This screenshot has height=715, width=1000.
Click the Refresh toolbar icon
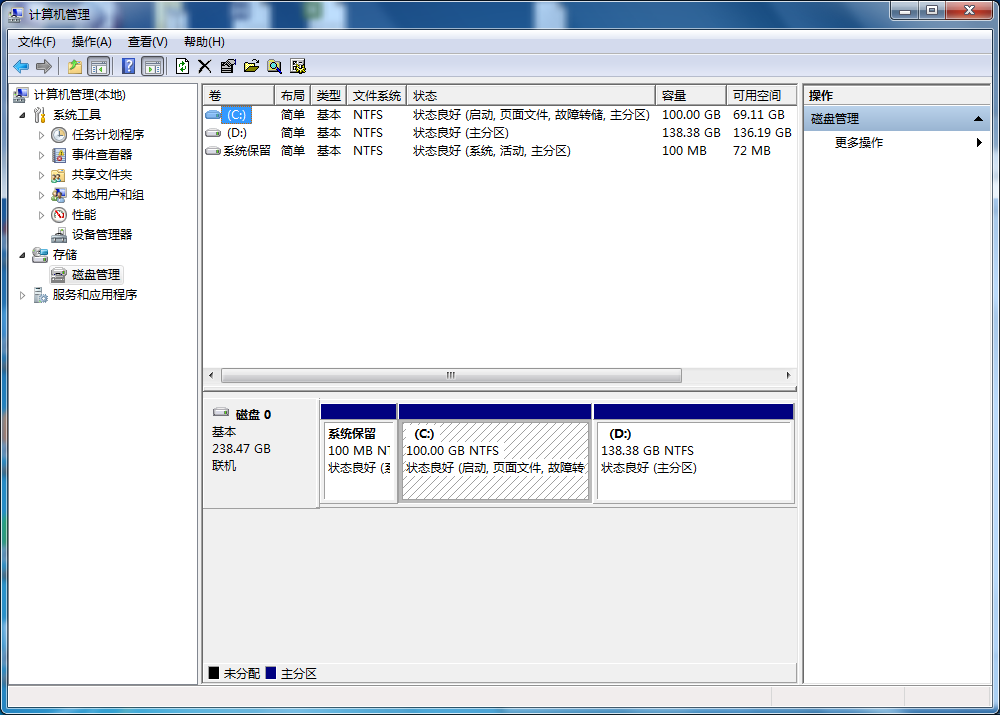[182, 66]
